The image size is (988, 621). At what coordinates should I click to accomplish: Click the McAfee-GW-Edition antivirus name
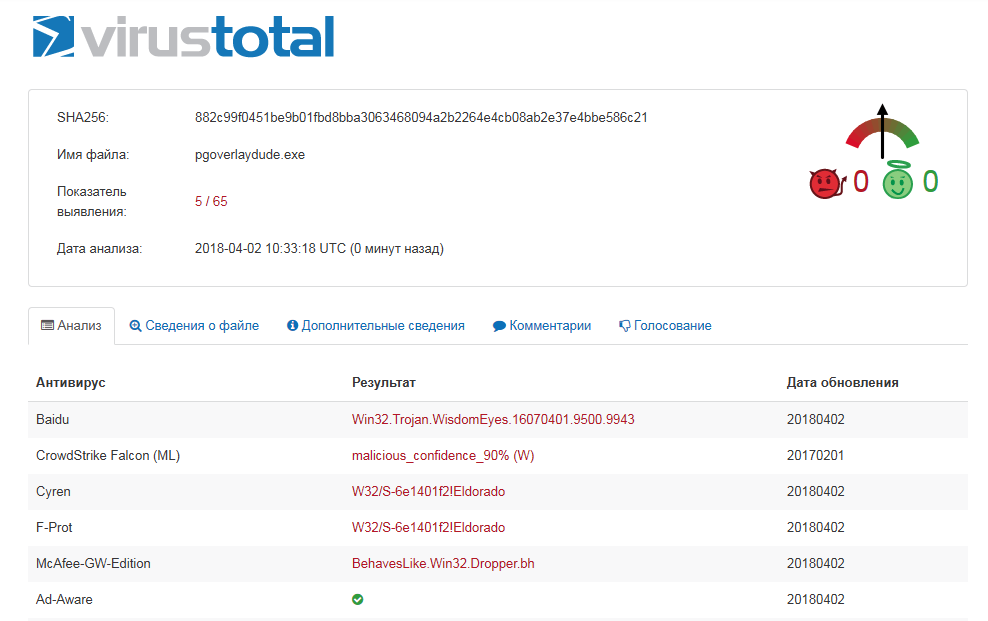(93, 563)
